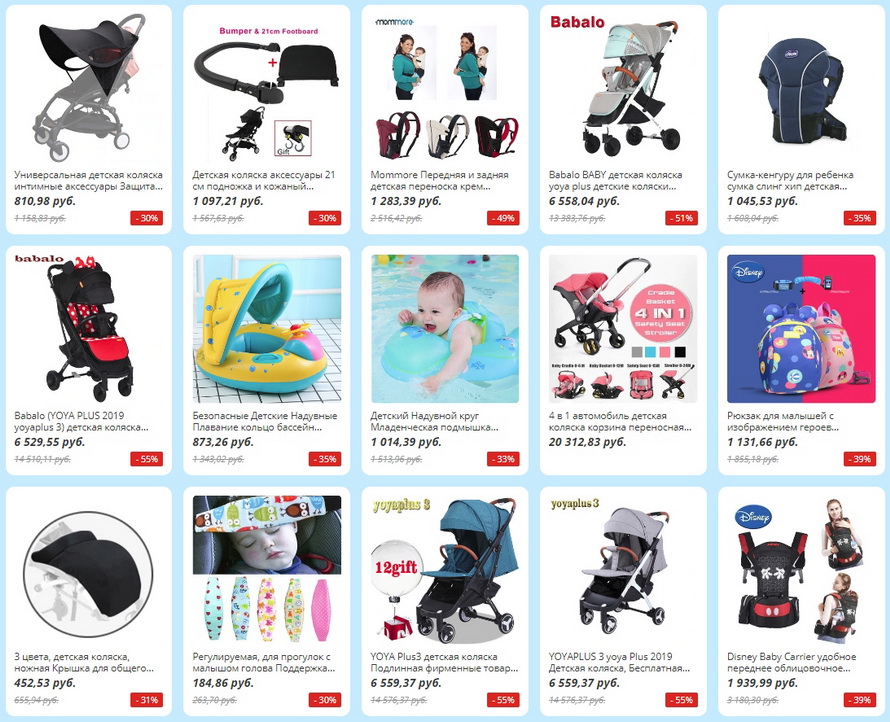Click the 184,86 руб. head support price
The height and width of the screenshot is (722, 890).
pyautogui.click(x=223, y=683)
